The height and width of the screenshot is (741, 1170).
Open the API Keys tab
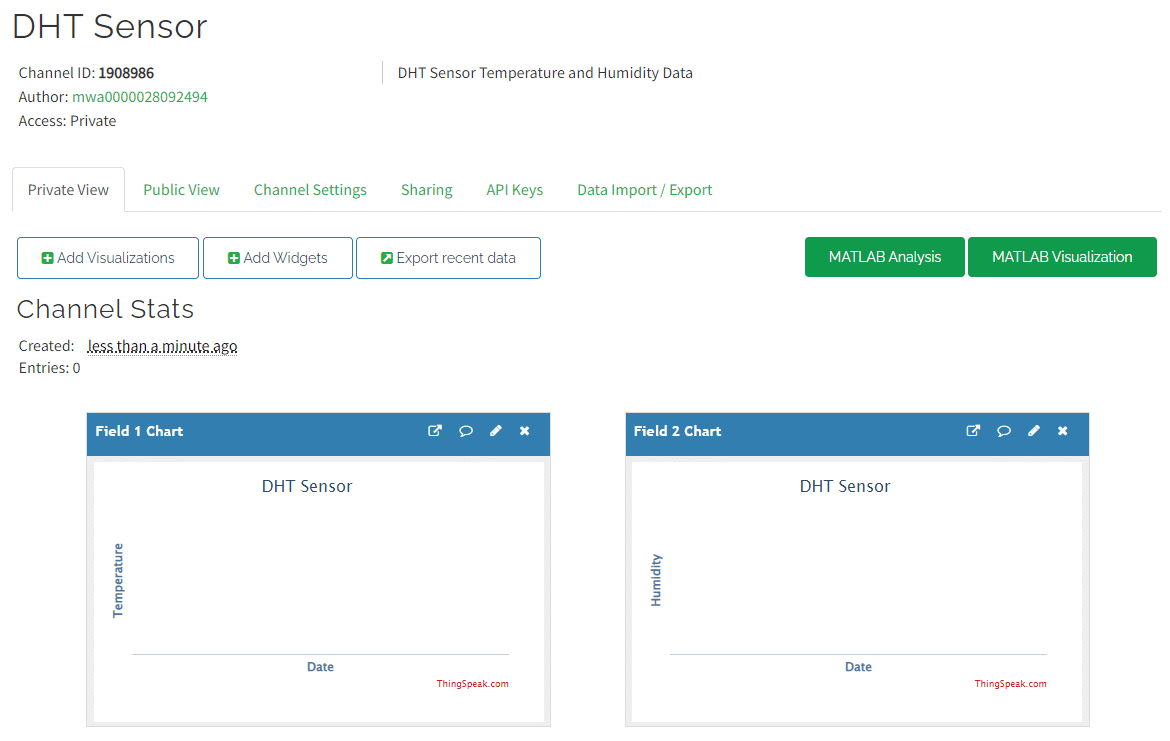[x=514, y=189]
